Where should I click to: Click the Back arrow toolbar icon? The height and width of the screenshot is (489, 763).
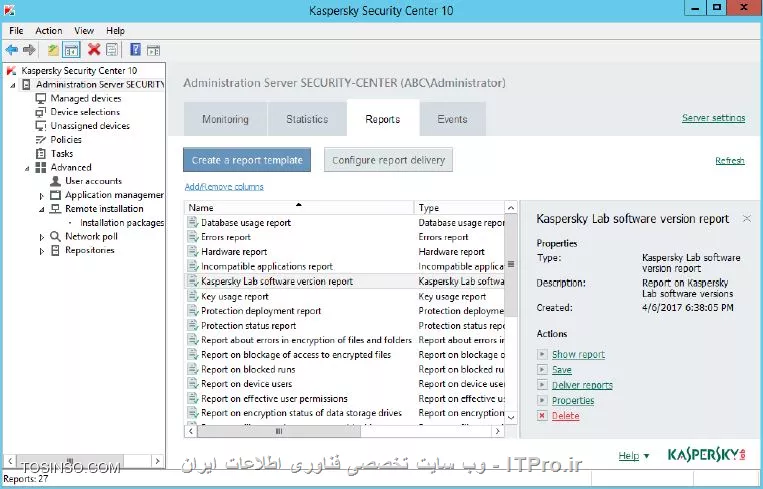(12, 50)
